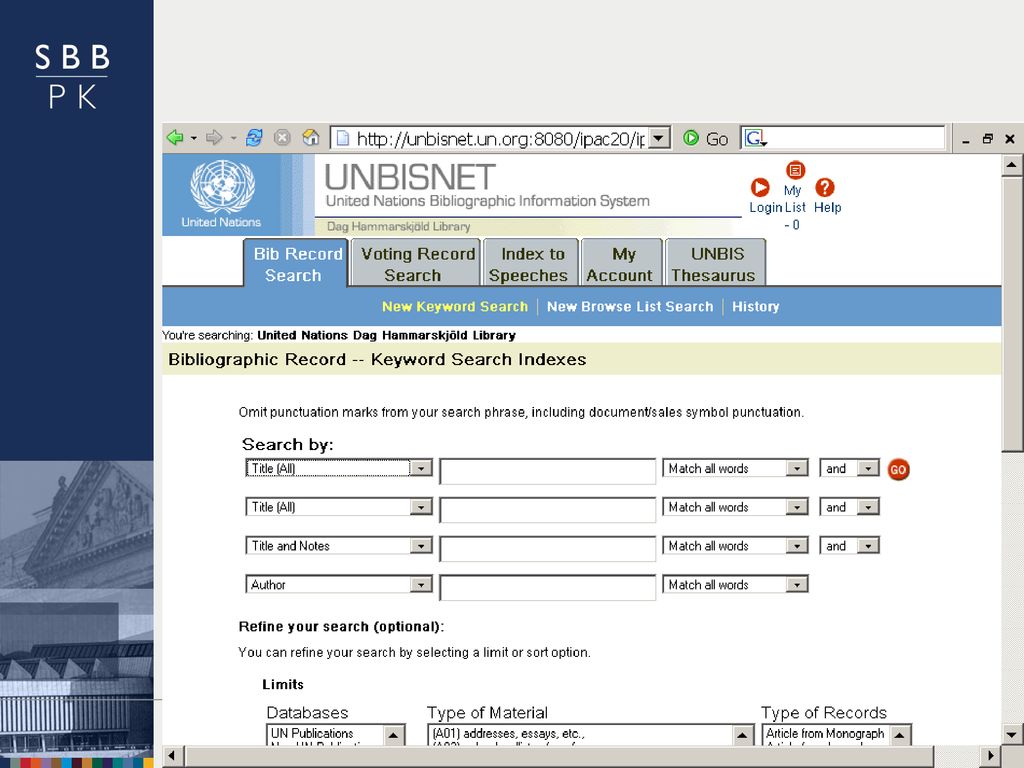
Task: Click the horizontal scrollbar left arrow
Action: tap(172, 756)
